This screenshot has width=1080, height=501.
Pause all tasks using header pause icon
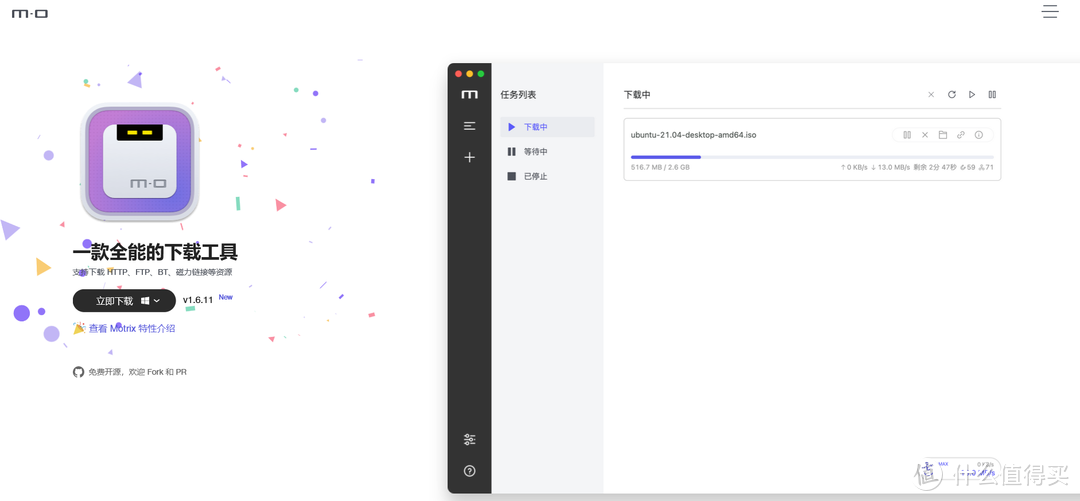[992, 95]
